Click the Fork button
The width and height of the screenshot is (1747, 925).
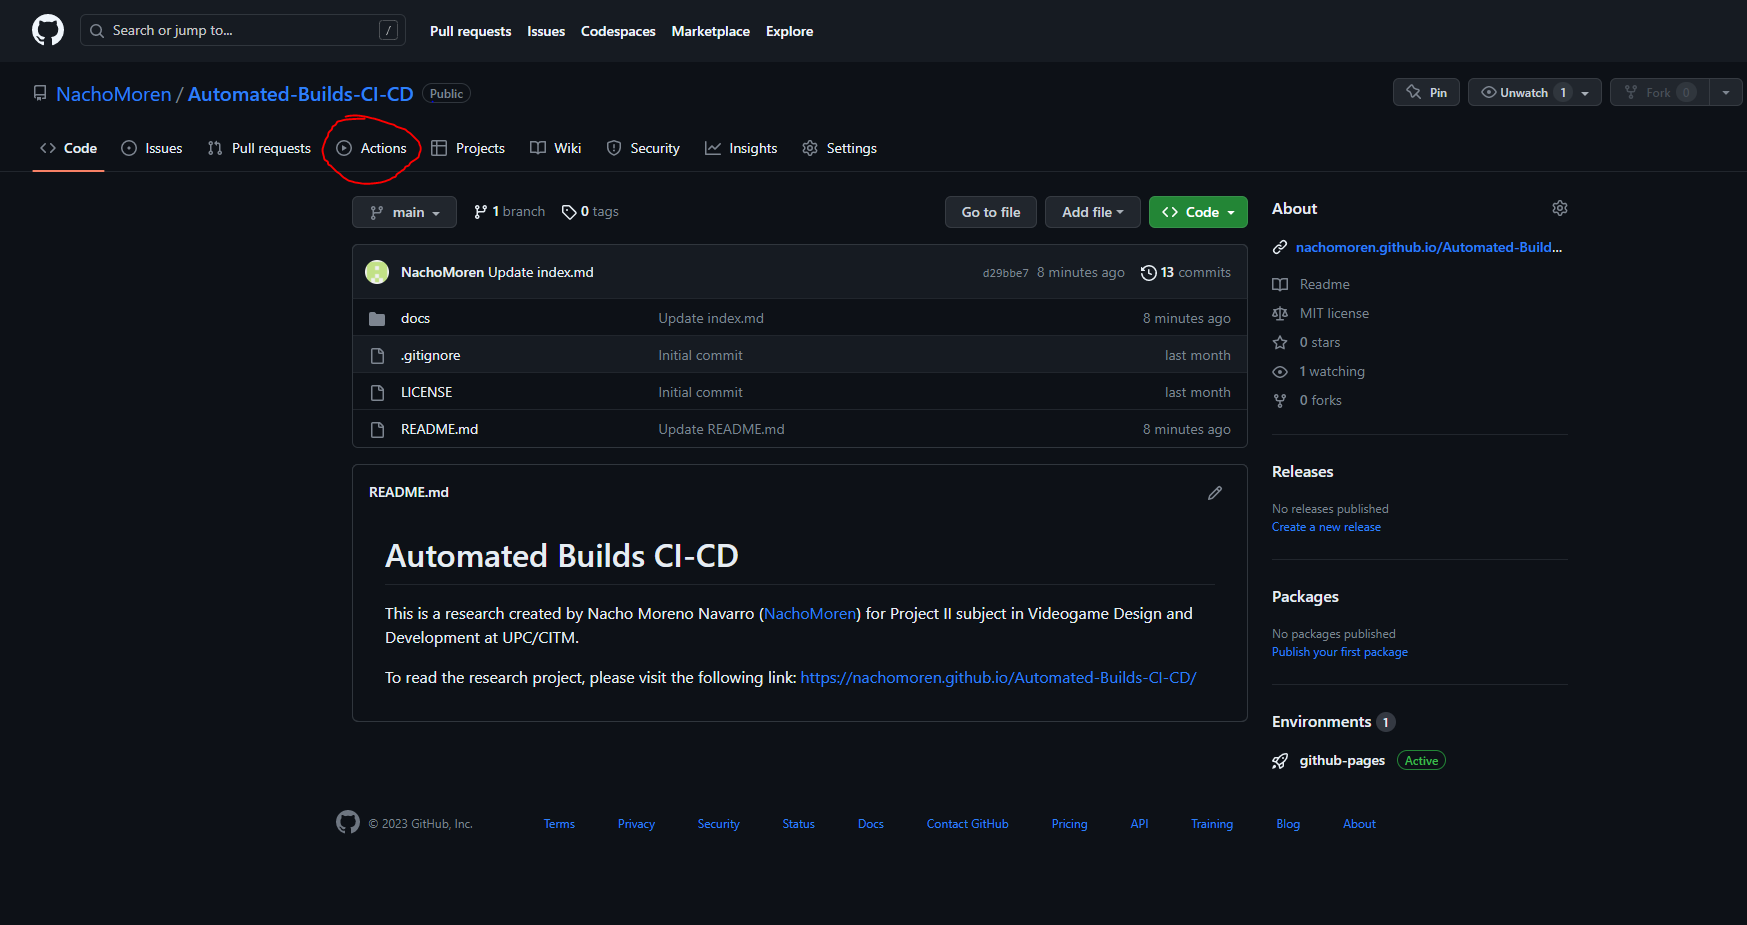pos(1659,92)
